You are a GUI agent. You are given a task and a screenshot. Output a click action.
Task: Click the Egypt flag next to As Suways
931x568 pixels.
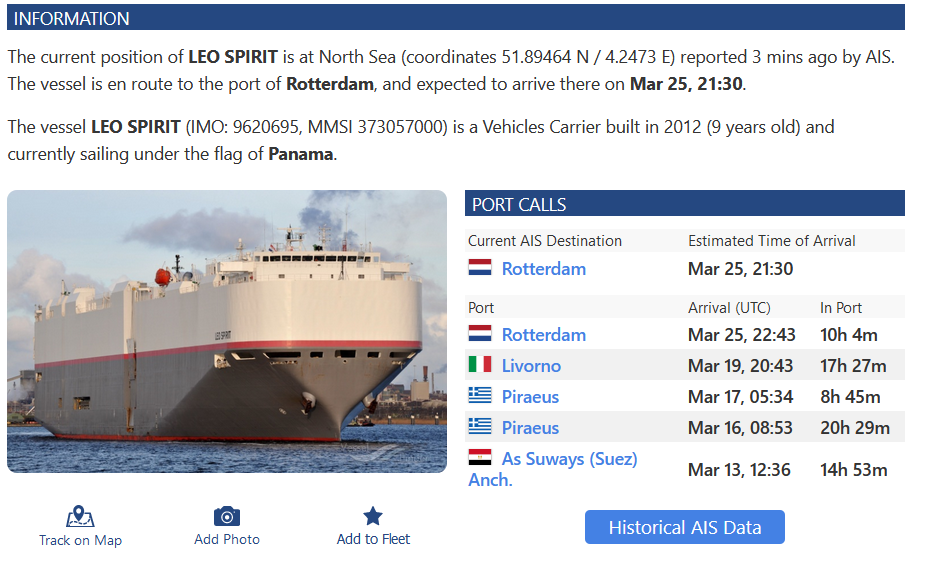(x=481, y=458)
